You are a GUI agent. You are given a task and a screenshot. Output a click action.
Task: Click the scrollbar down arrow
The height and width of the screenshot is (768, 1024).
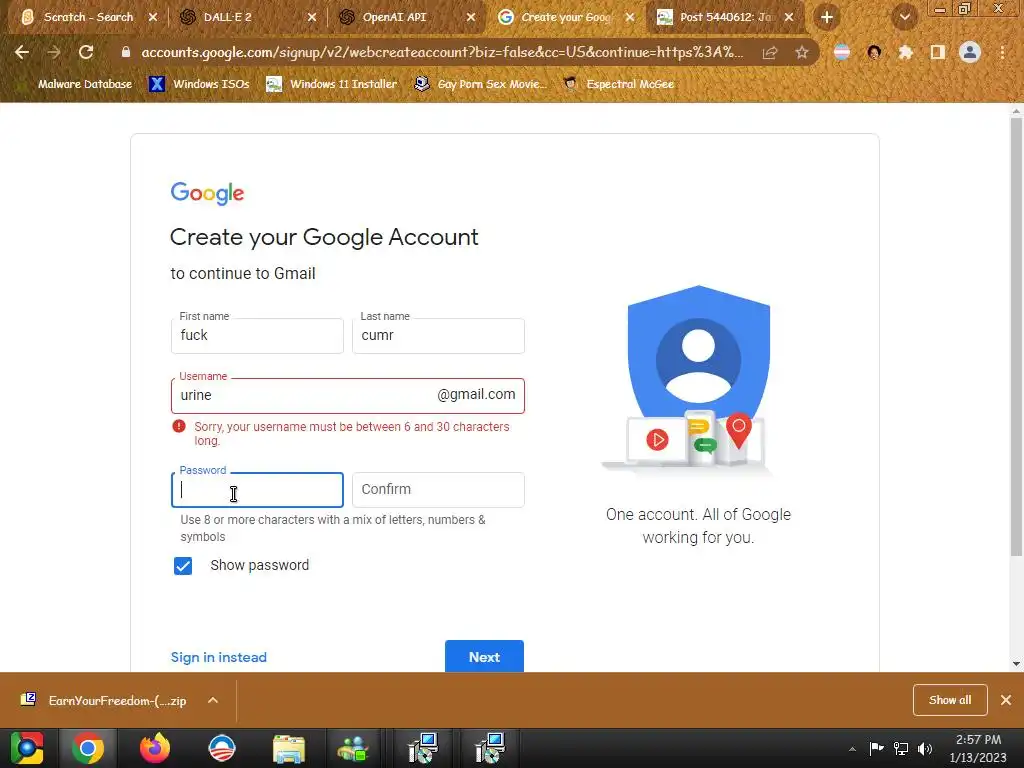(1016, 664)
